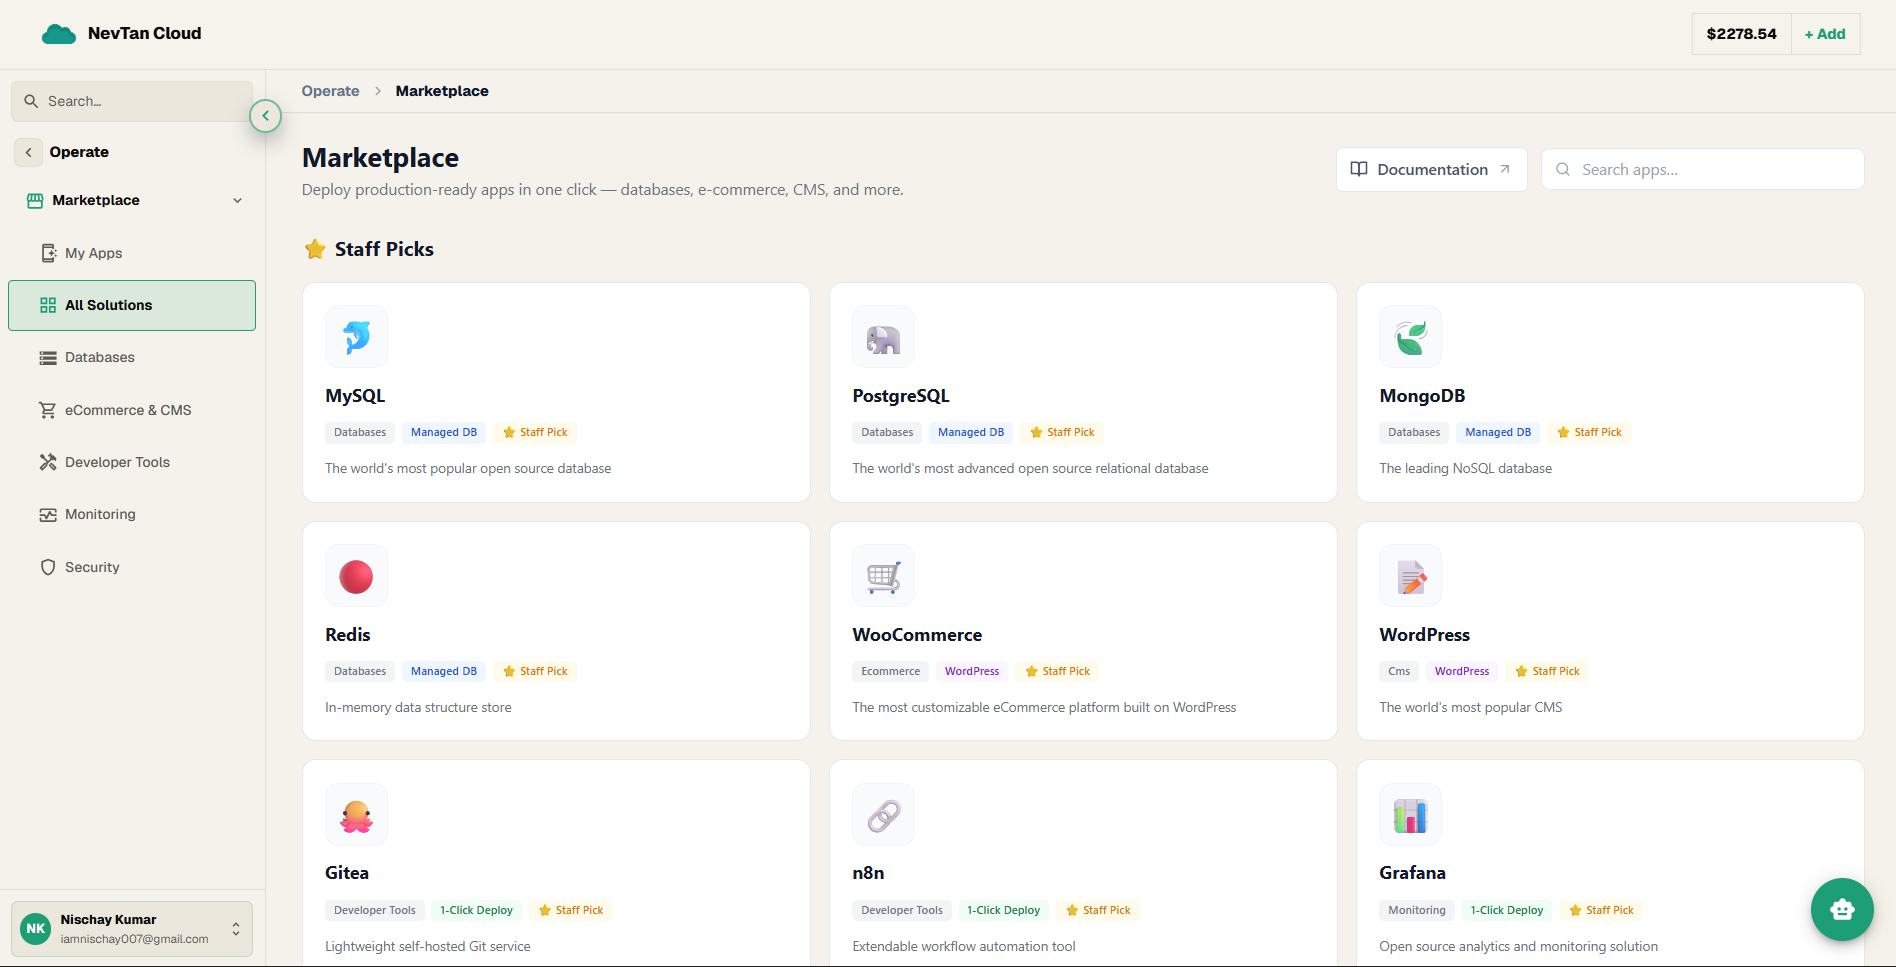The image size is (1896, 967).
Task: Open the Redis card title
Action: (348, 635)
